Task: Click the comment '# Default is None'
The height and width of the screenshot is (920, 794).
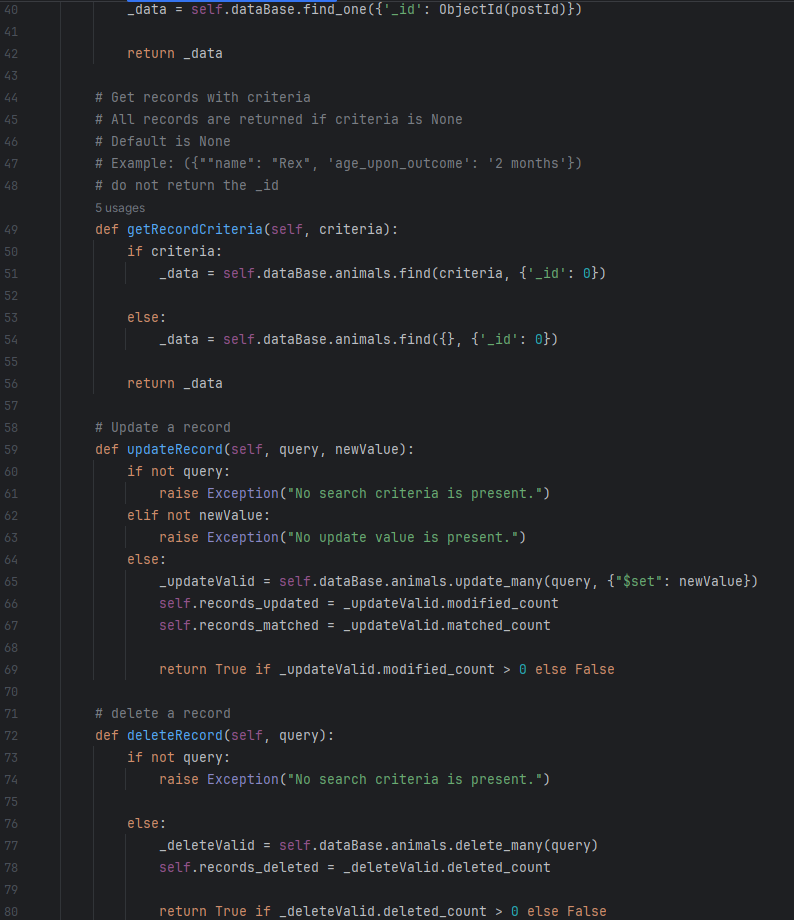Action: pyautogui.click(x=163, y=141)
